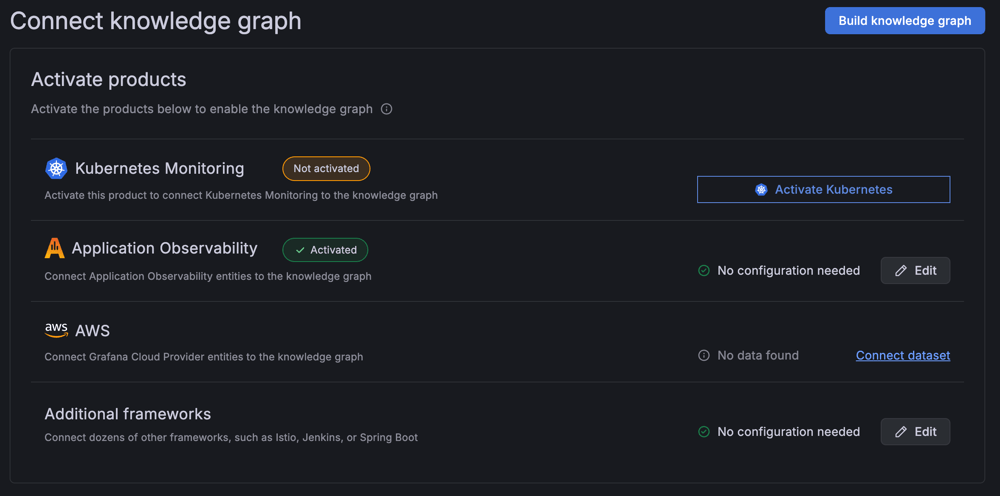Click the Activate products section heading
The height and width of the screenshot is (496, 1000).
click(x=109, y=79)
